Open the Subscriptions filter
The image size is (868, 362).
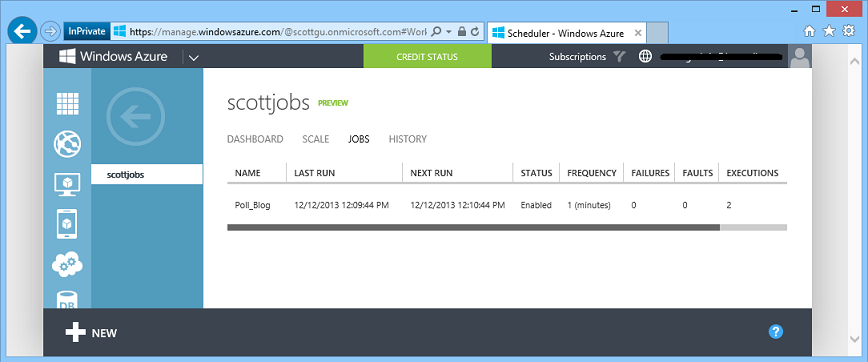[577, 56]
